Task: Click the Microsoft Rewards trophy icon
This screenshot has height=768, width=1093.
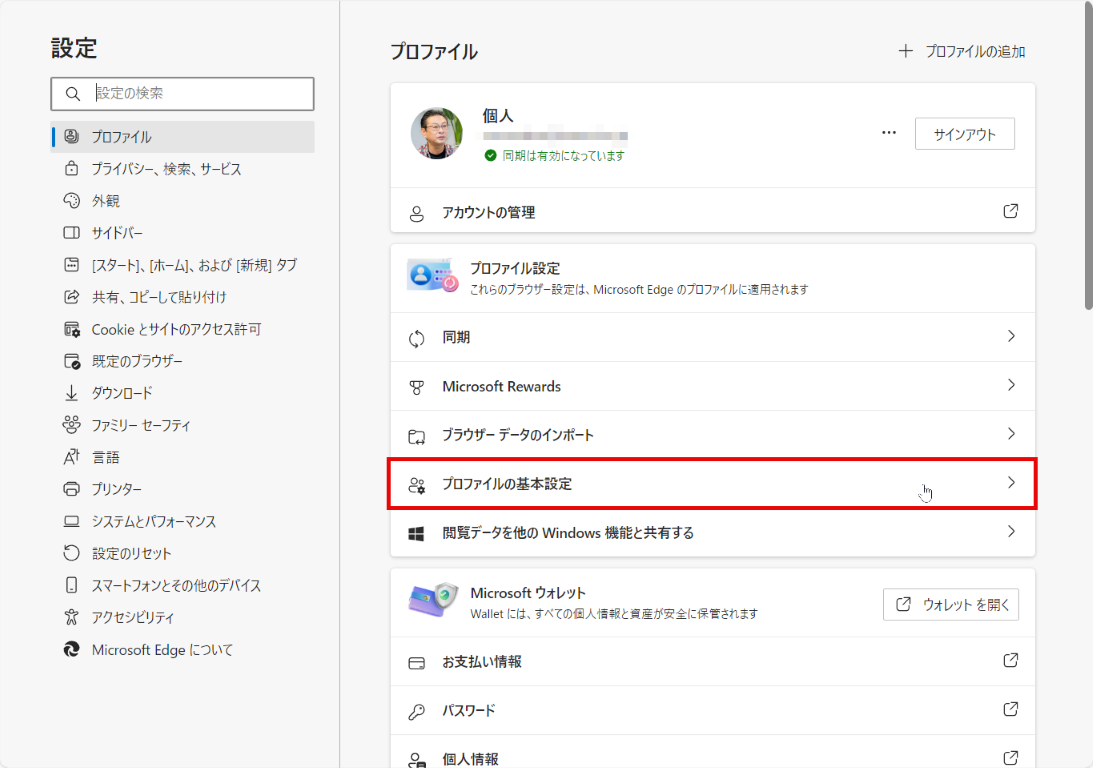Action: tap(417, 387)
